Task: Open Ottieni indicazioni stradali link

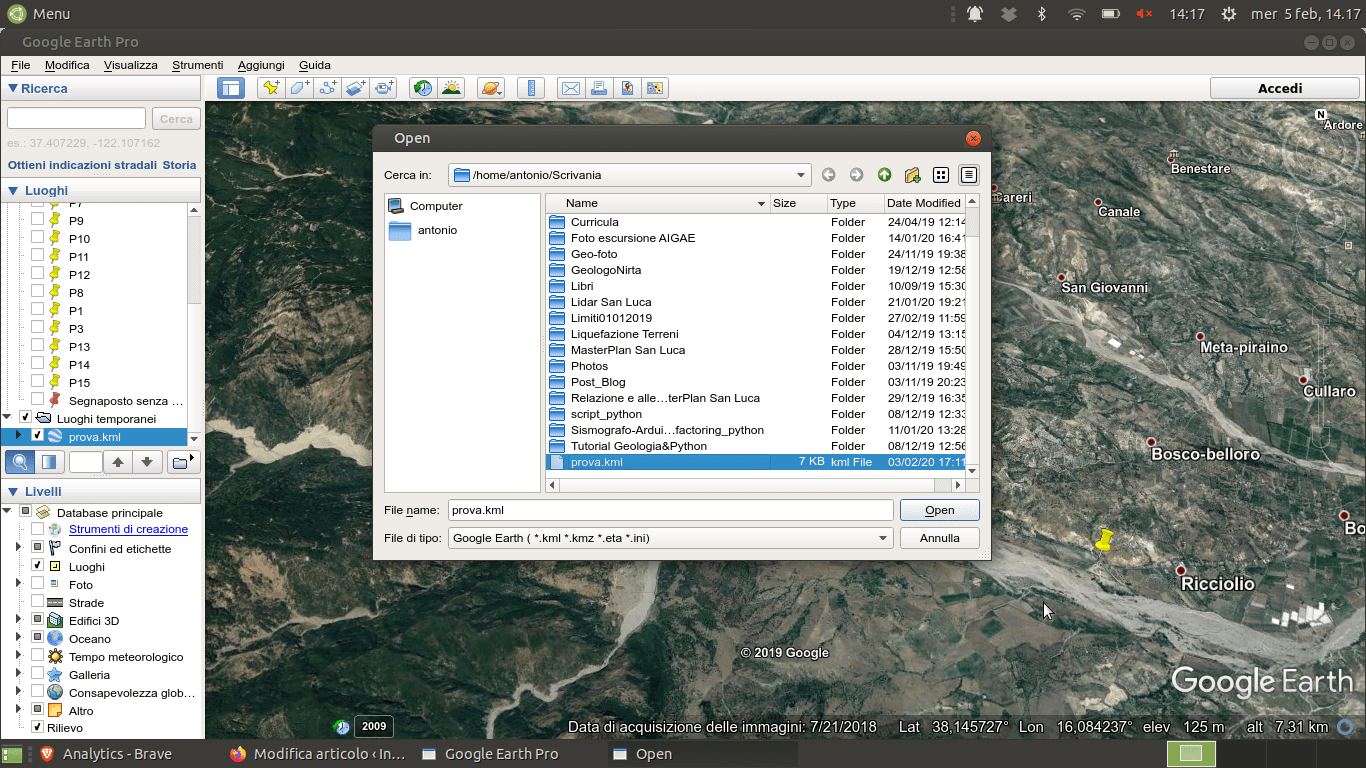Action: point(82,165)
